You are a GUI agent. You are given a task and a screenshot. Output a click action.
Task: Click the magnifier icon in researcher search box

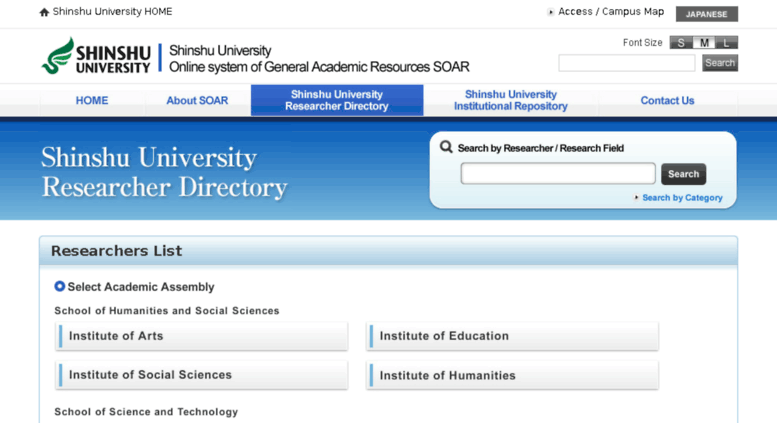pos(446,147)
